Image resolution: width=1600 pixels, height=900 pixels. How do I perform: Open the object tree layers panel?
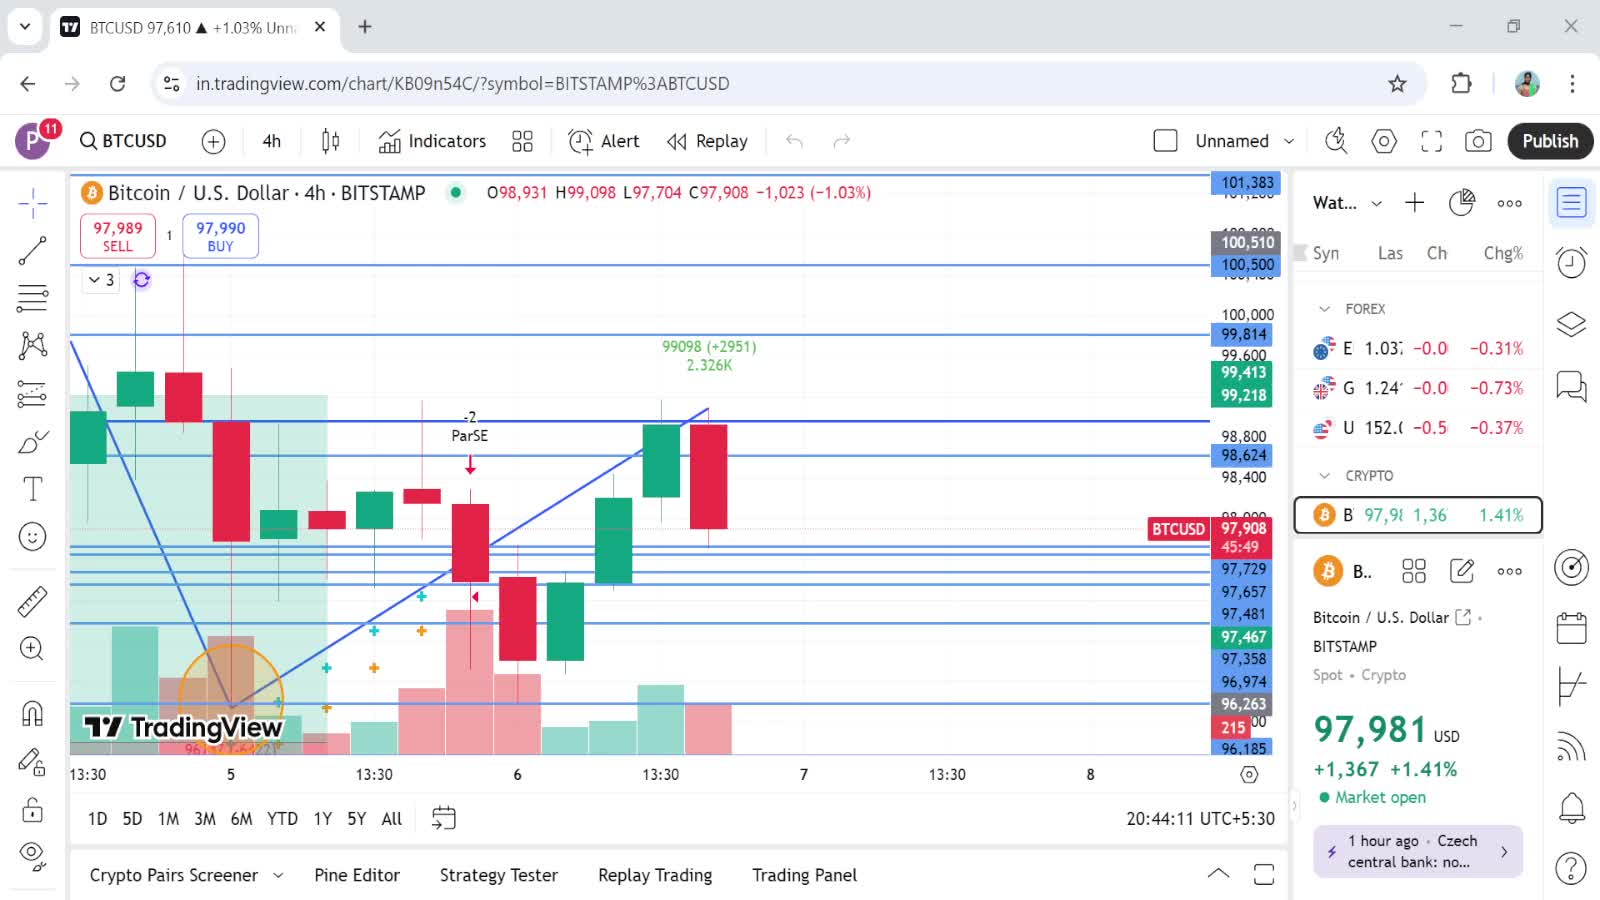pyautogui.click(x=1571, y=324)
